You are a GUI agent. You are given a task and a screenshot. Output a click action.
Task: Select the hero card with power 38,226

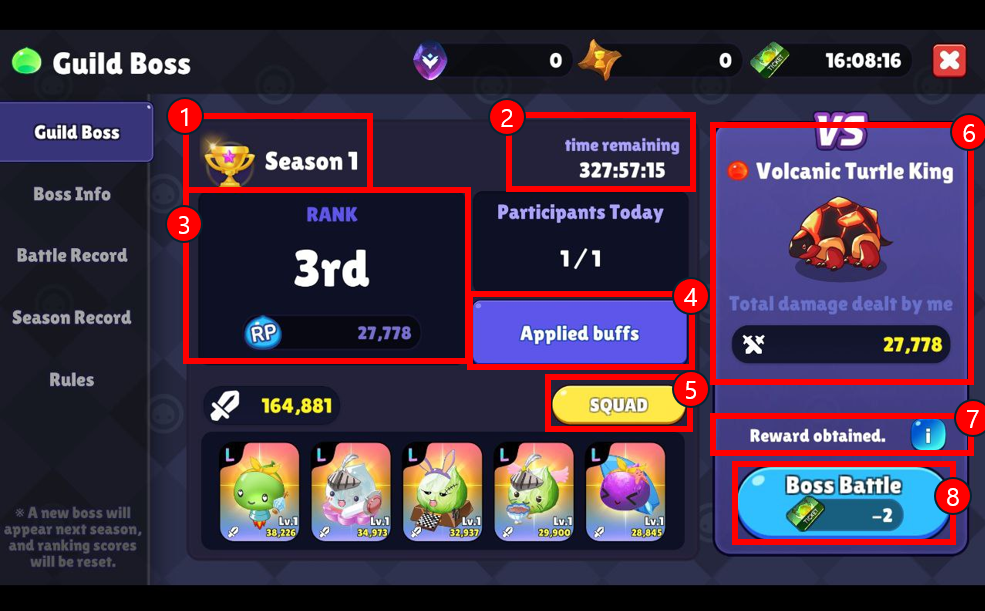point(259,491)
